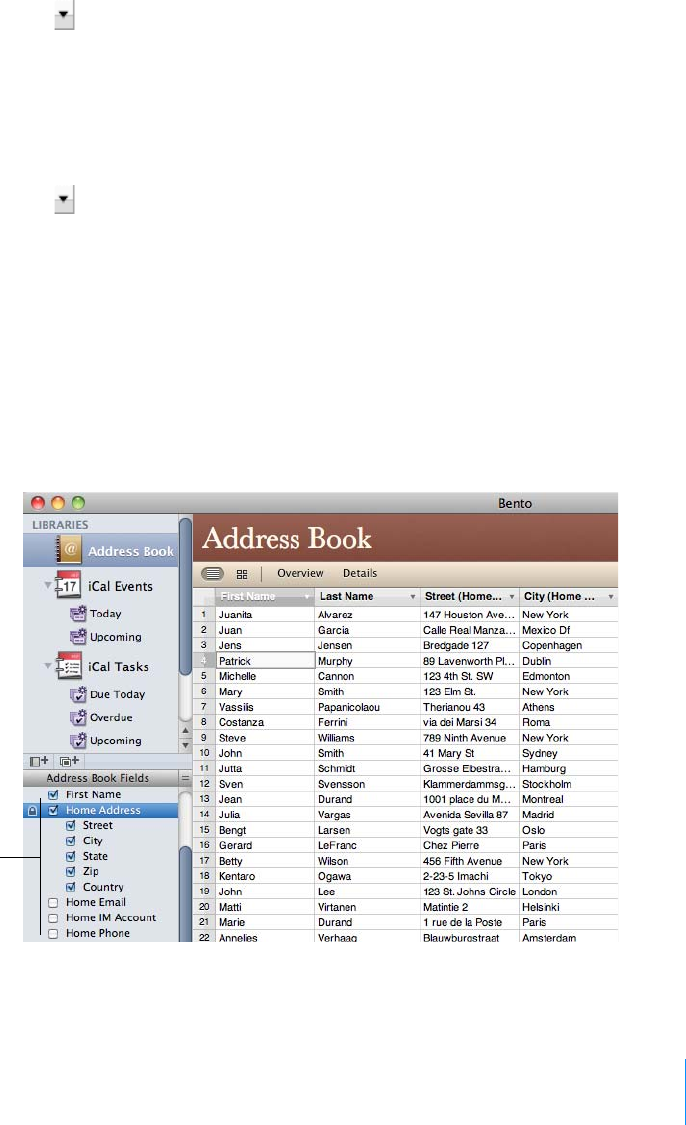Click the Copenhagen city cell
686x1125 pixels.
pos(568,645)
